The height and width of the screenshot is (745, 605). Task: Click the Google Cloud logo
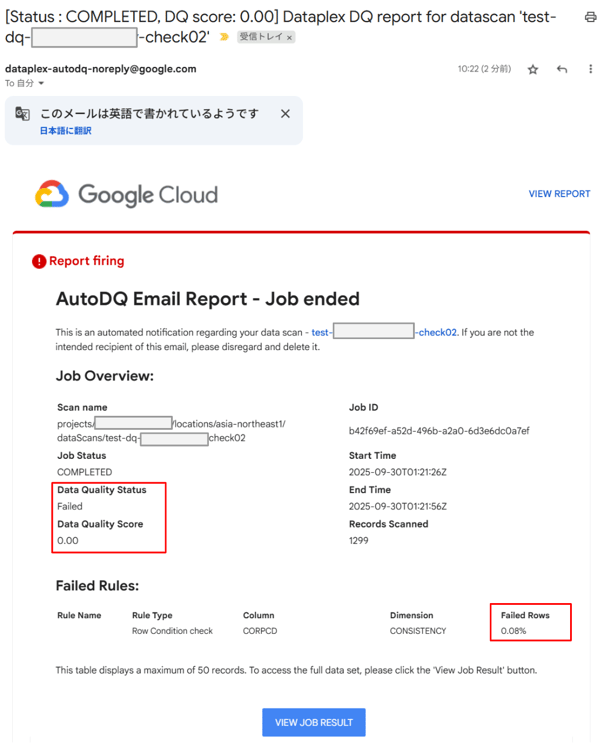pyautogui.click(x=126, y=194)
